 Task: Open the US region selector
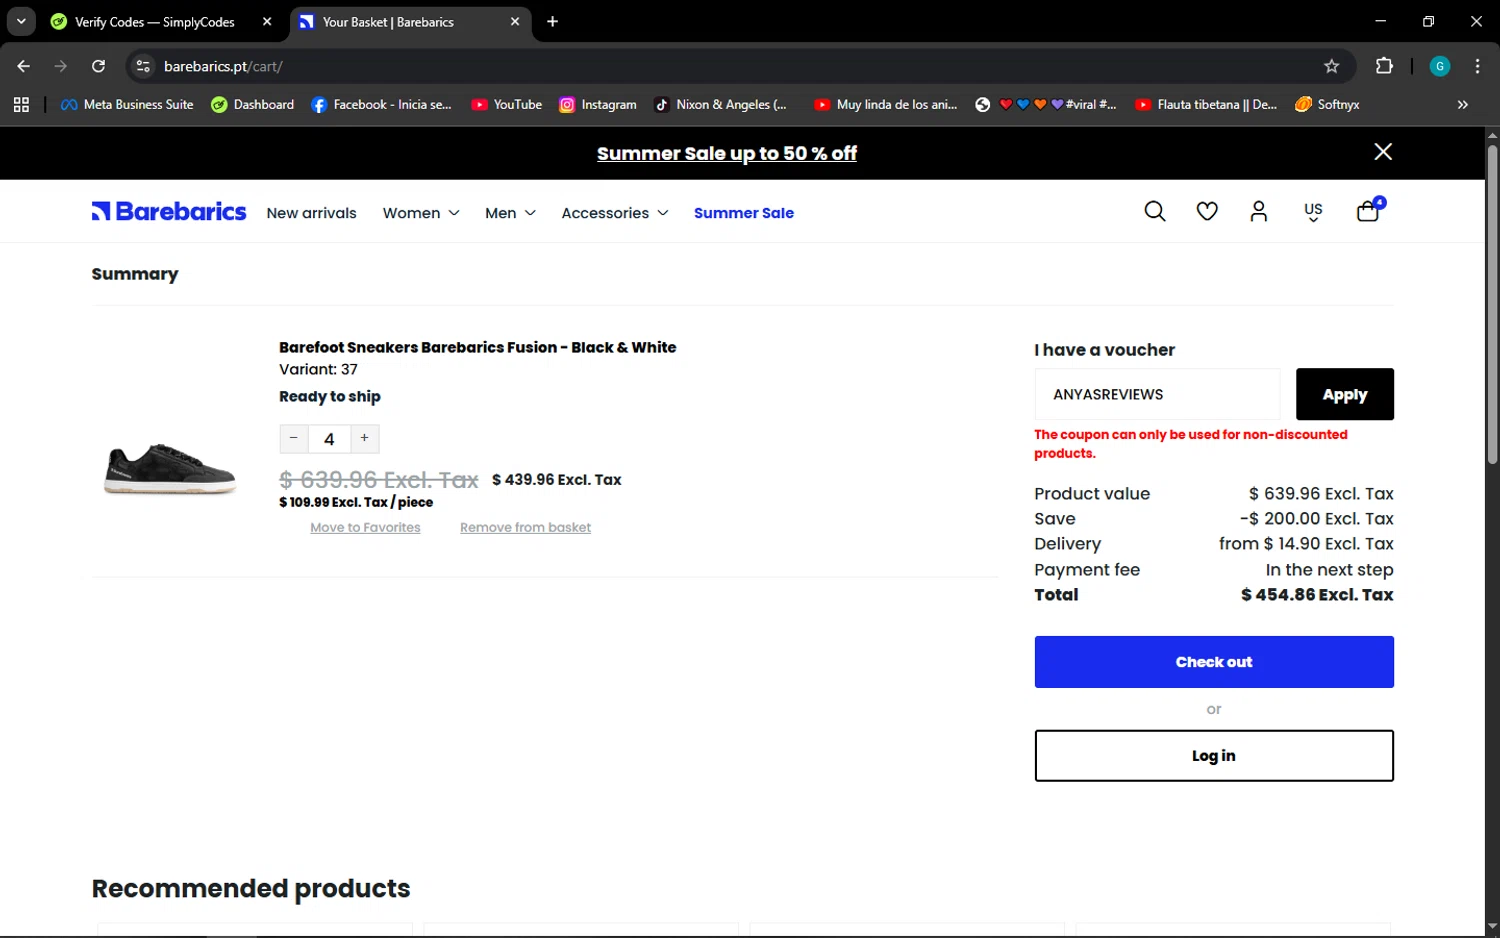(1313, 212)
